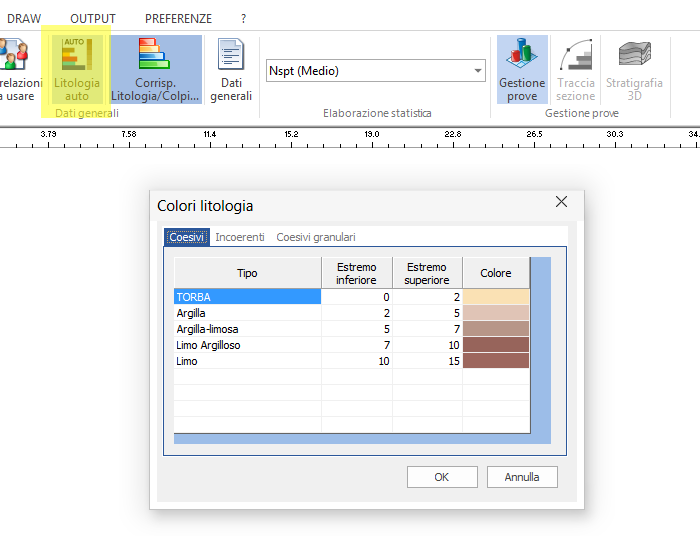Select the Argilla-limosa row name
This screenshot has width=700, height=554.
click(247, 329)
